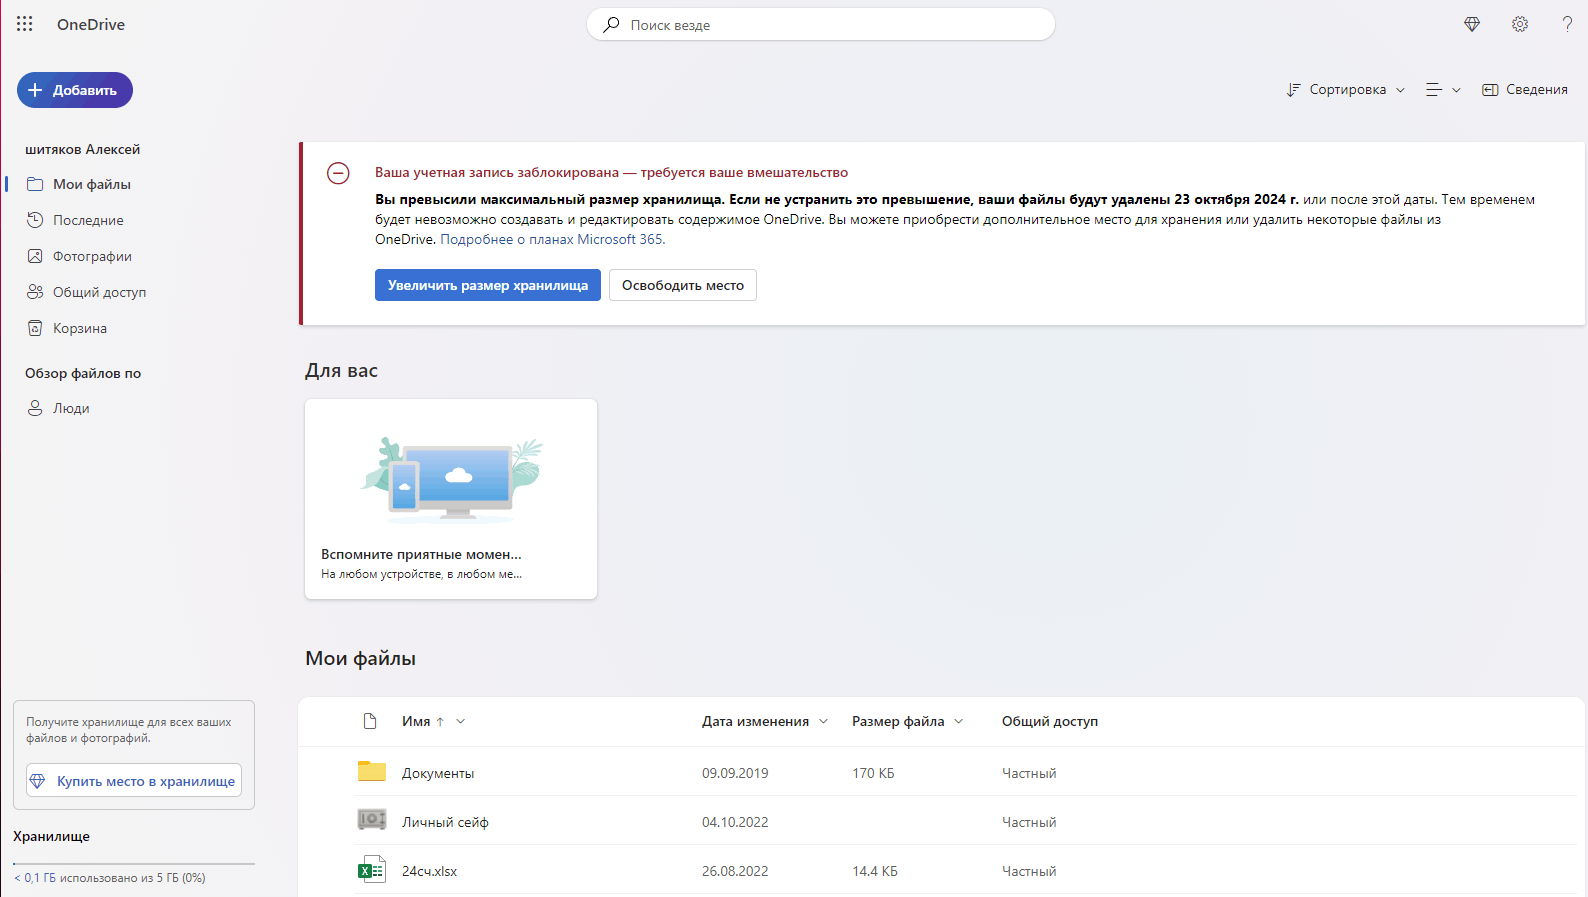The width and height of the screenshot is (1588, 897).
Task: Open the Личный сейф name
Action: (x=445, y=822)
